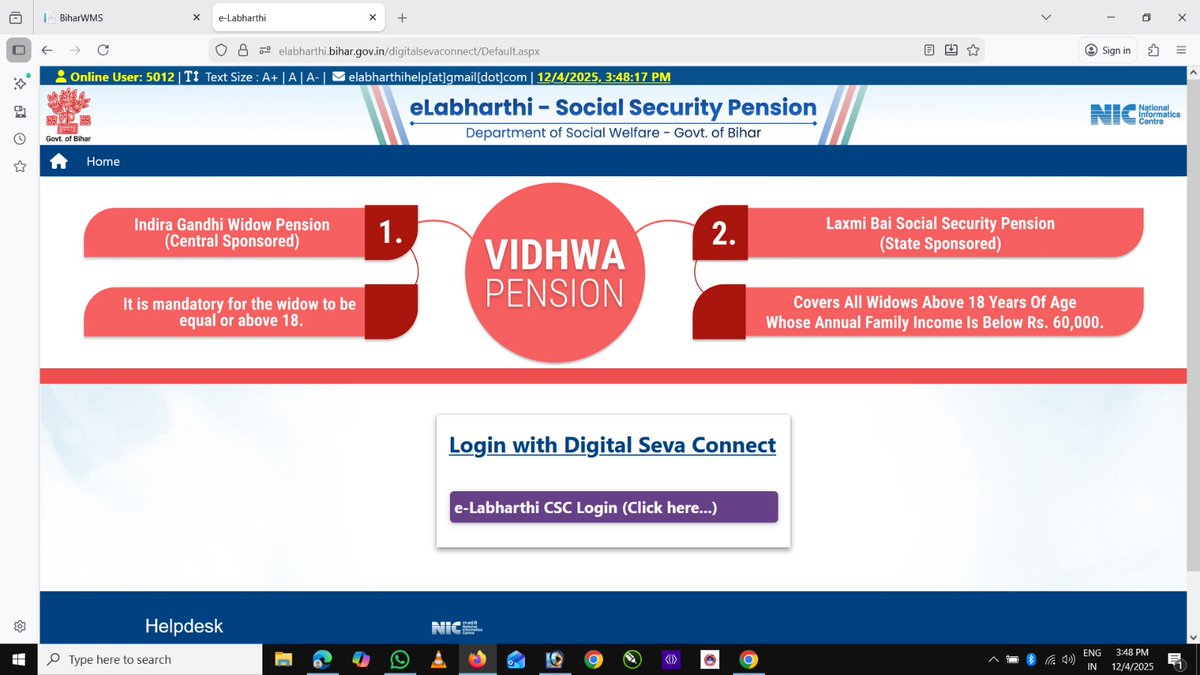Click the Indira Gandhi Widow Pension text
1200x675 pixels.
[232, 232]
